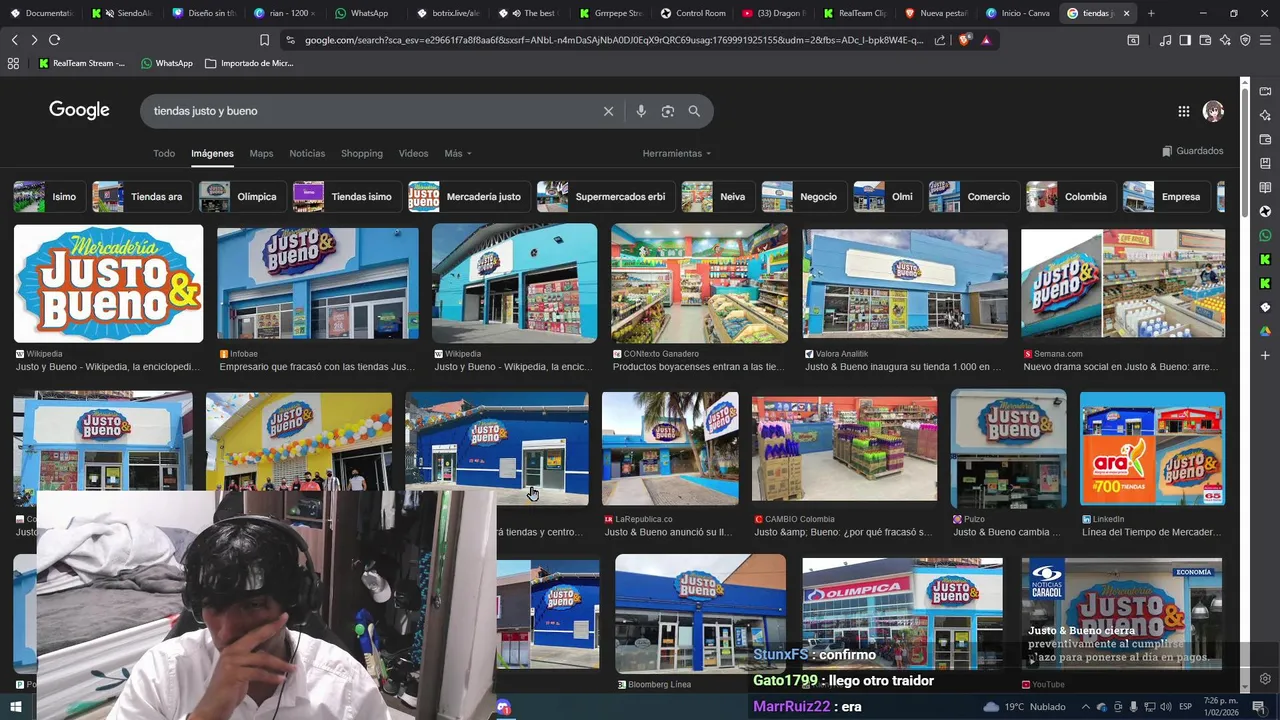Open Infobae storefront image result
This screenshot has width=1280, height=720.
point(318,284)
